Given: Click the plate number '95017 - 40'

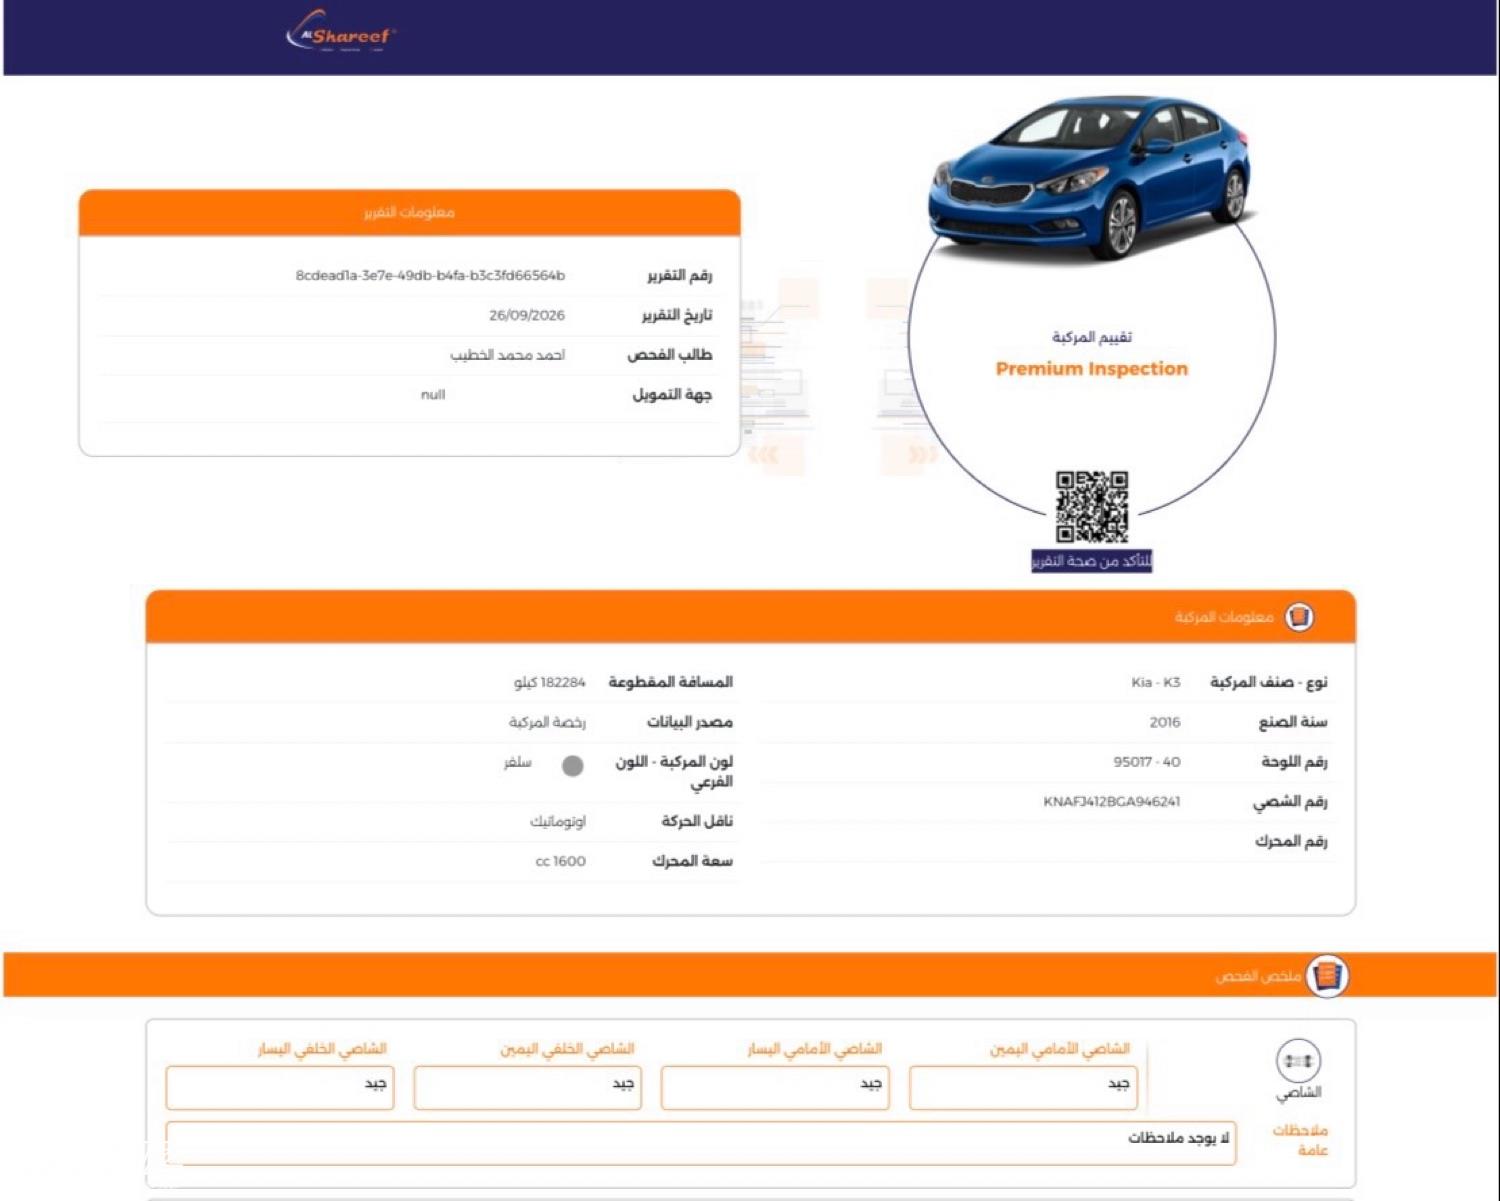Looking at the screenshot, I should pos(1146,762).
